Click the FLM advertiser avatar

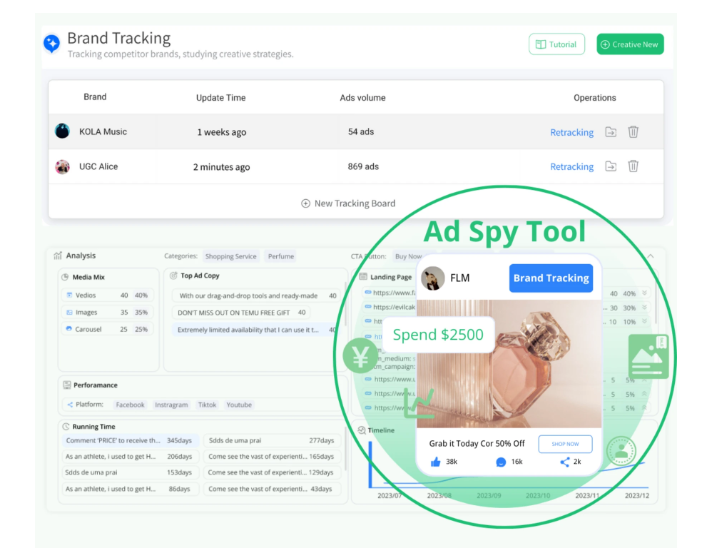point(433,278)
